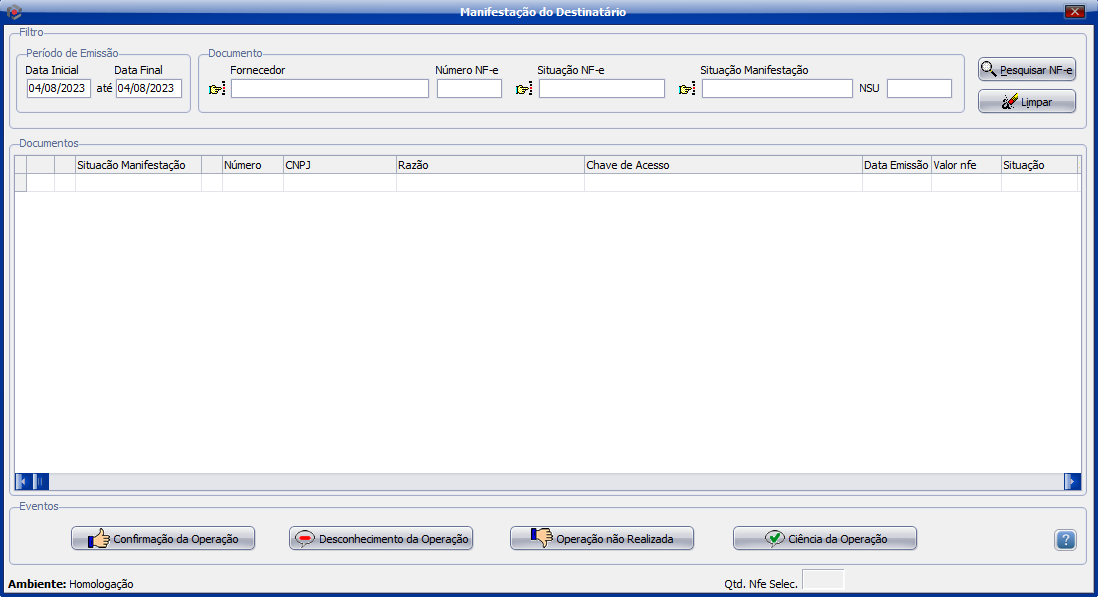The width and height of the screenshot is (1098, 597).
Task: Click the application icon in title bar
Action: point(13,11)
